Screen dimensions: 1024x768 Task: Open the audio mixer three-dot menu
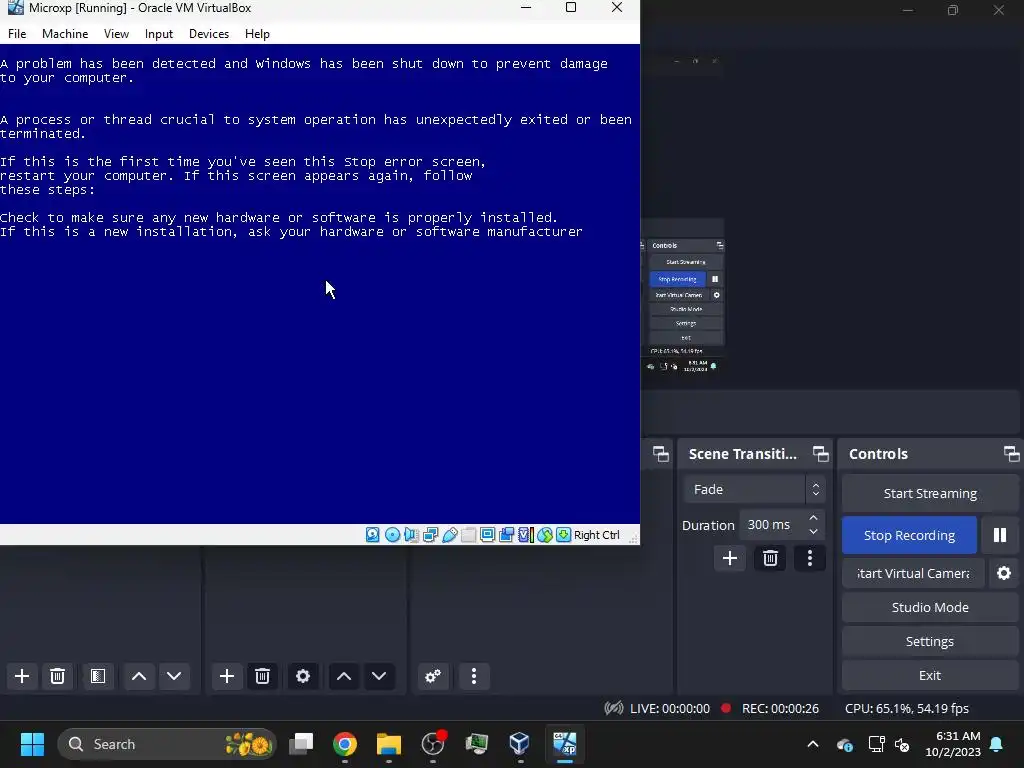click(474, 676)
